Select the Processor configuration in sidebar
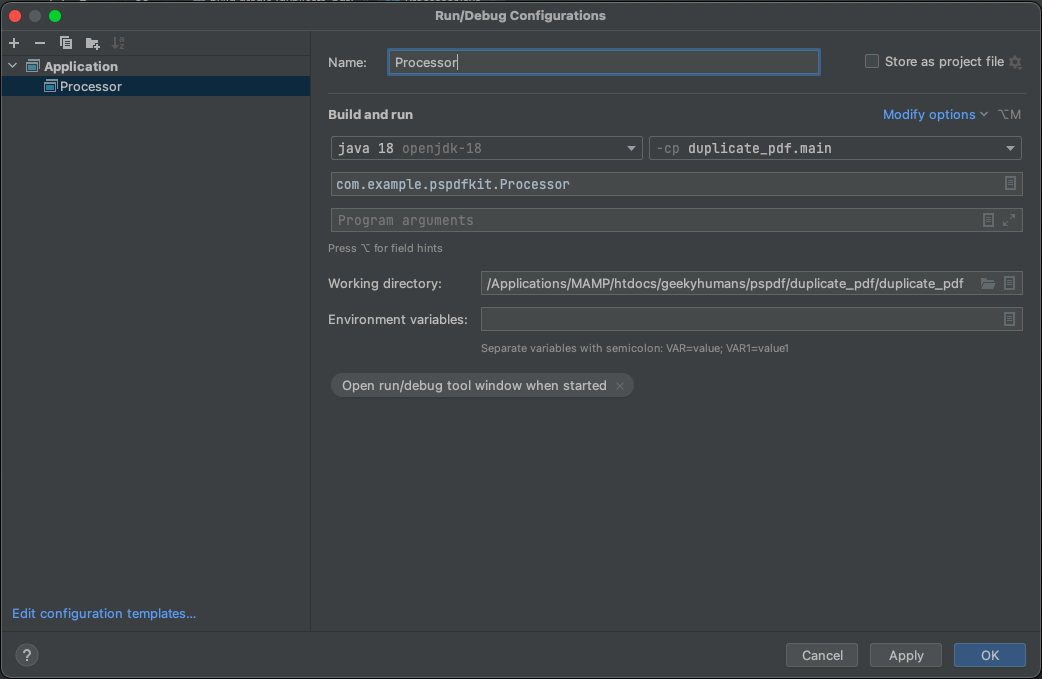Image resolution: width=1042 pixels, height=679 pixels. tap(92, 86)
